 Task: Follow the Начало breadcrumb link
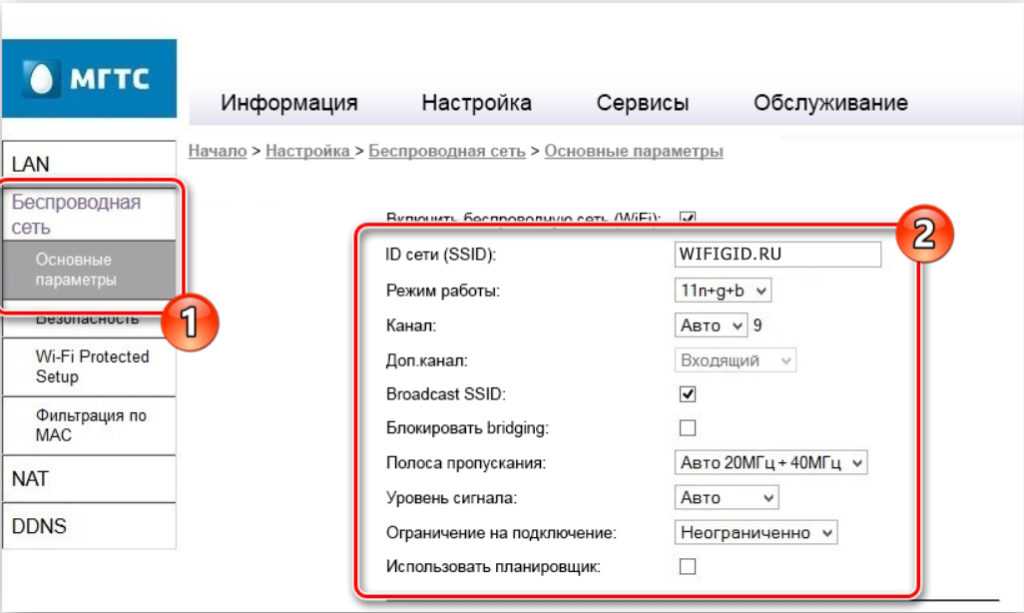coord(217,151)
